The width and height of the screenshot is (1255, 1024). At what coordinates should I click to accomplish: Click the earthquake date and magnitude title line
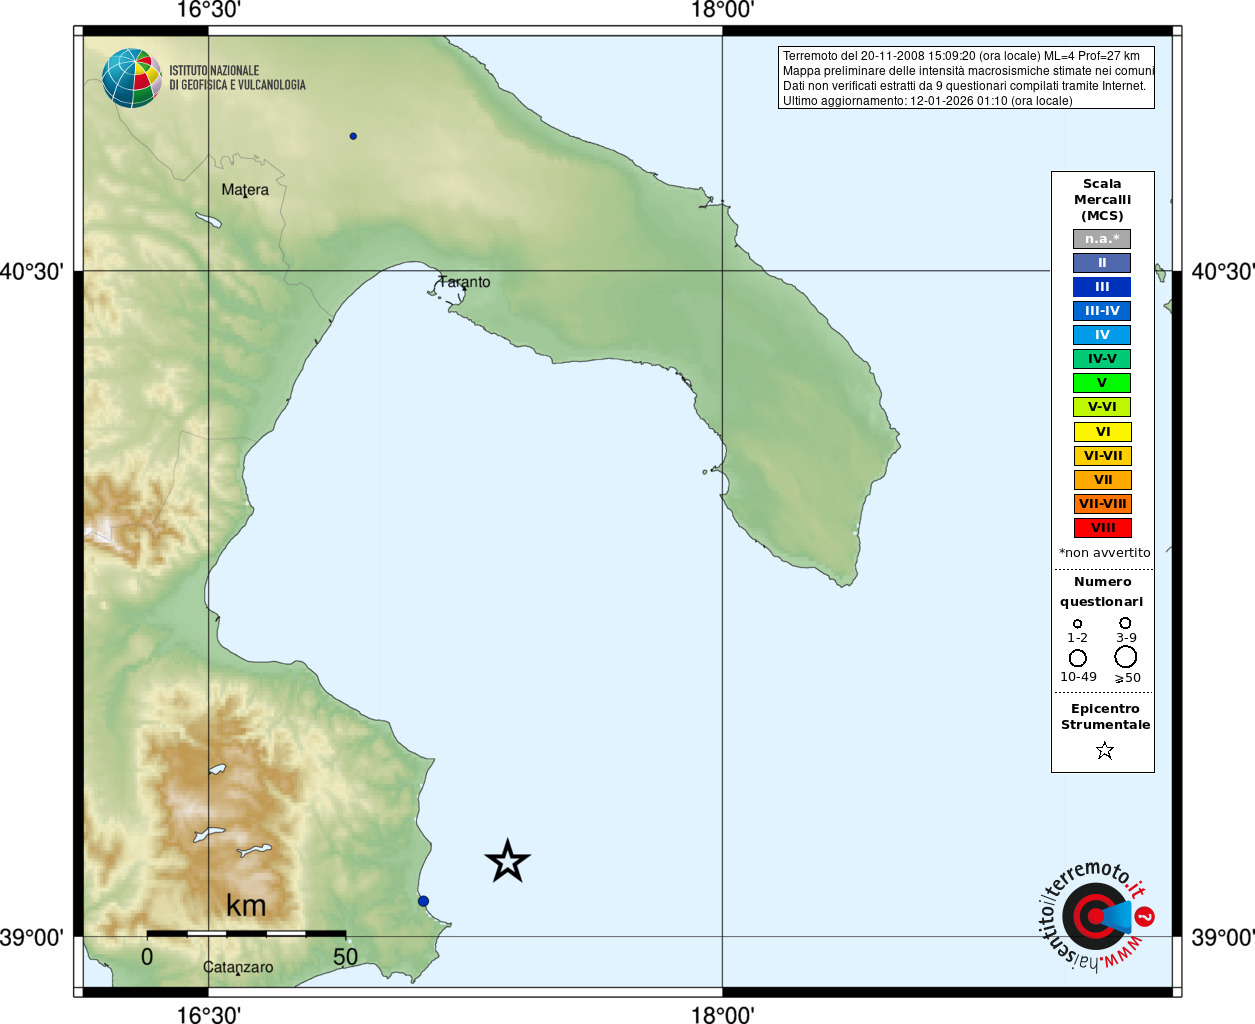[x=961, y=56]
